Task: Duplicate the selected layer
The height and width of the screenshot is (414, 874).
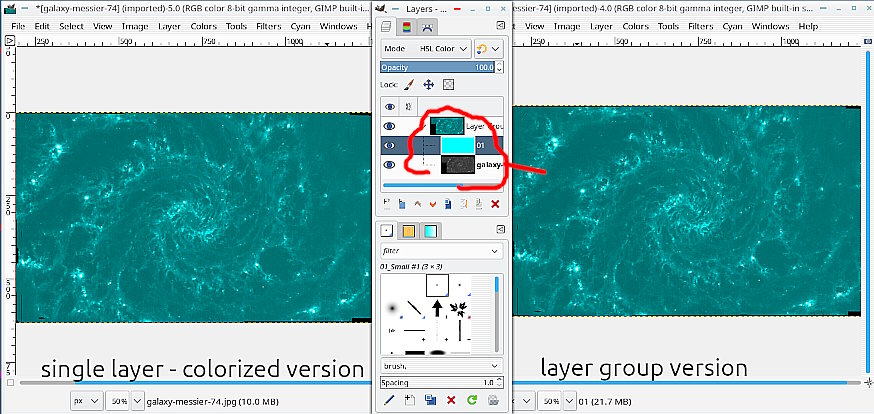Action: coord(448,204)
